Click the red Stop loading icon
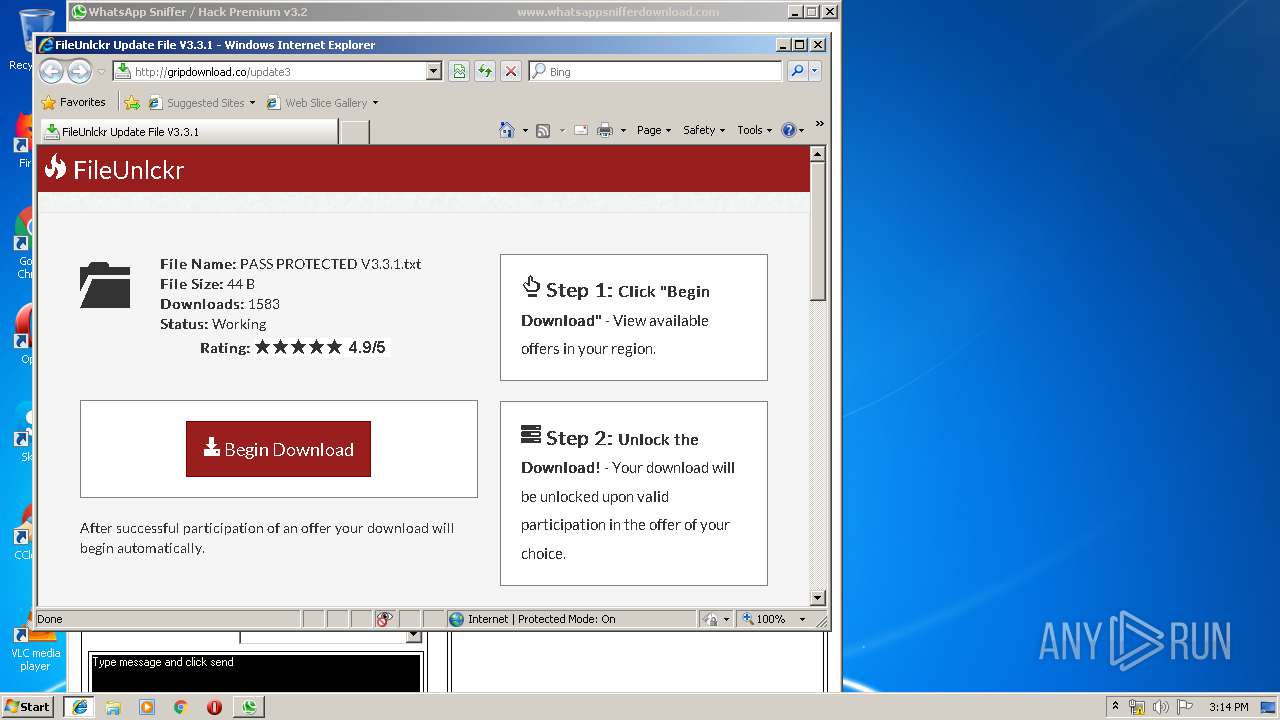The height and width of the screenshot is (720, 1280). (x=511, y=71)
